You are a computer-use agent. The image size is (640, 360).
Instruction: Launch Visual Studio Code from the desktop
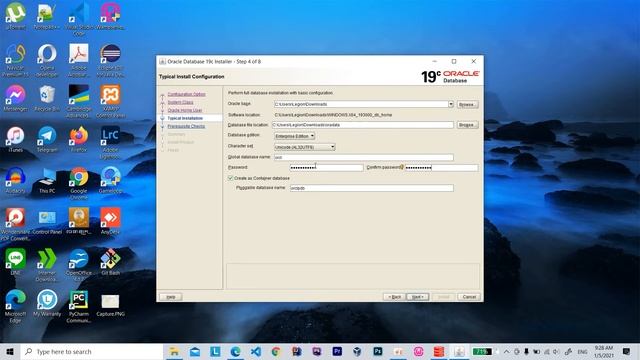79,19
